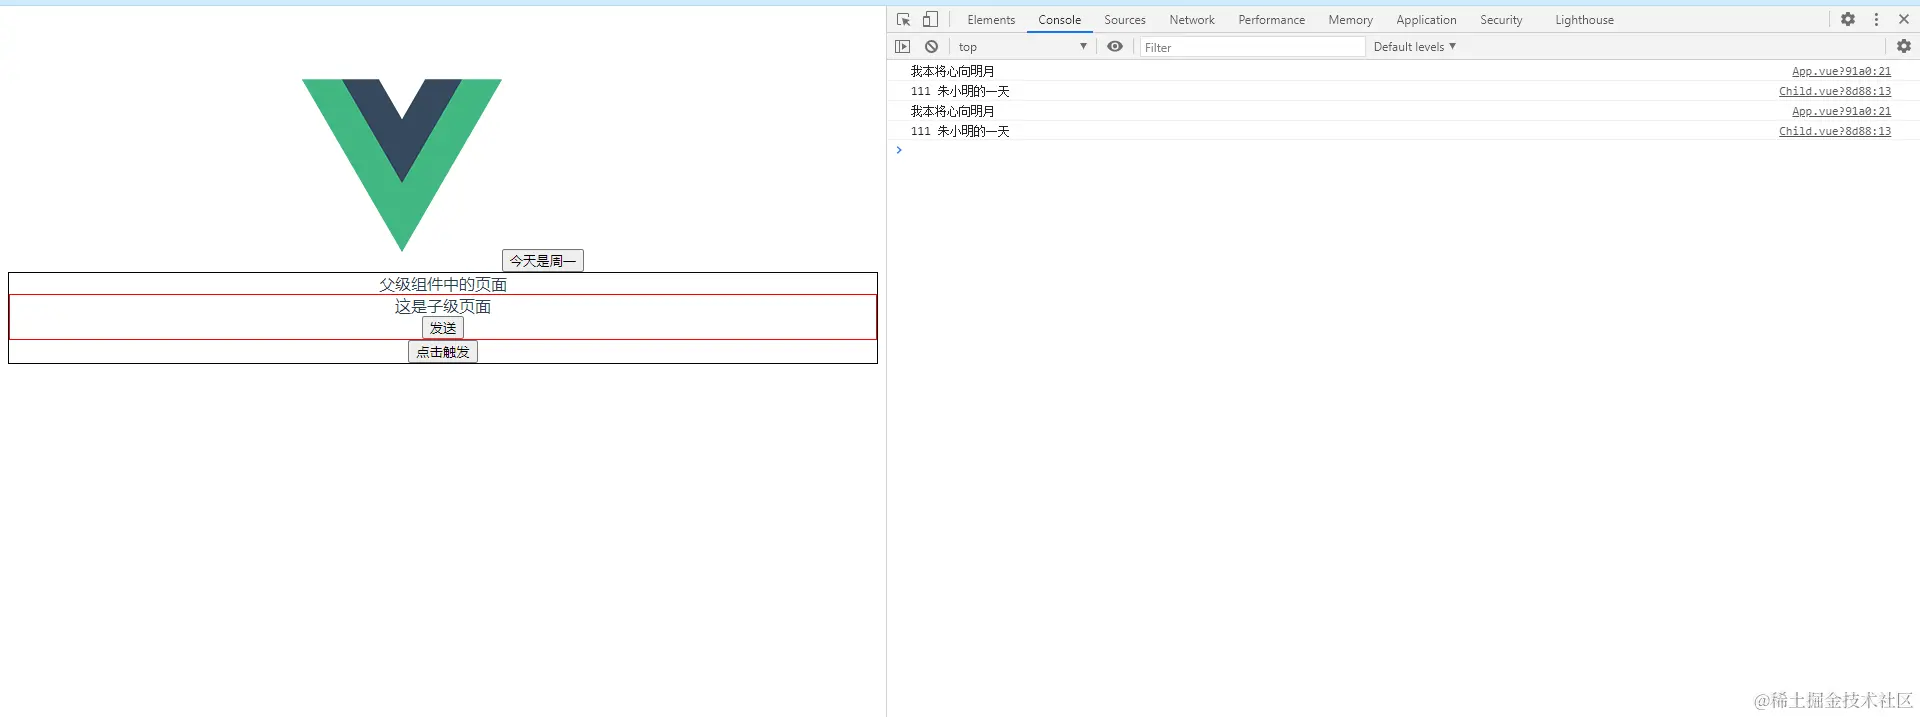Focus the console Filter field
The width and height of the screenshot is (1920, 717).
[1252, 47]
